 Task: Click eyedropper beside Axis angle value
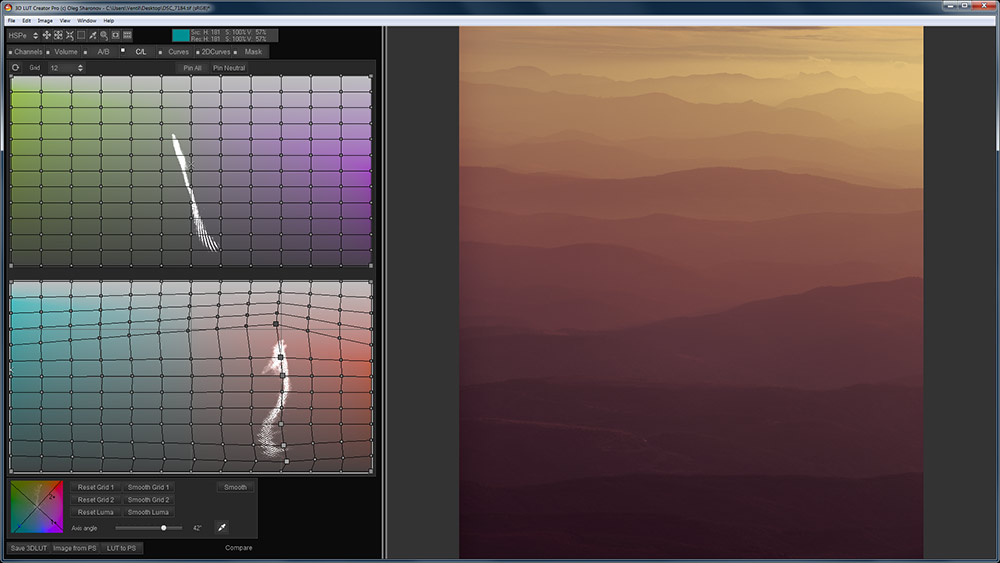coord(222,527)
